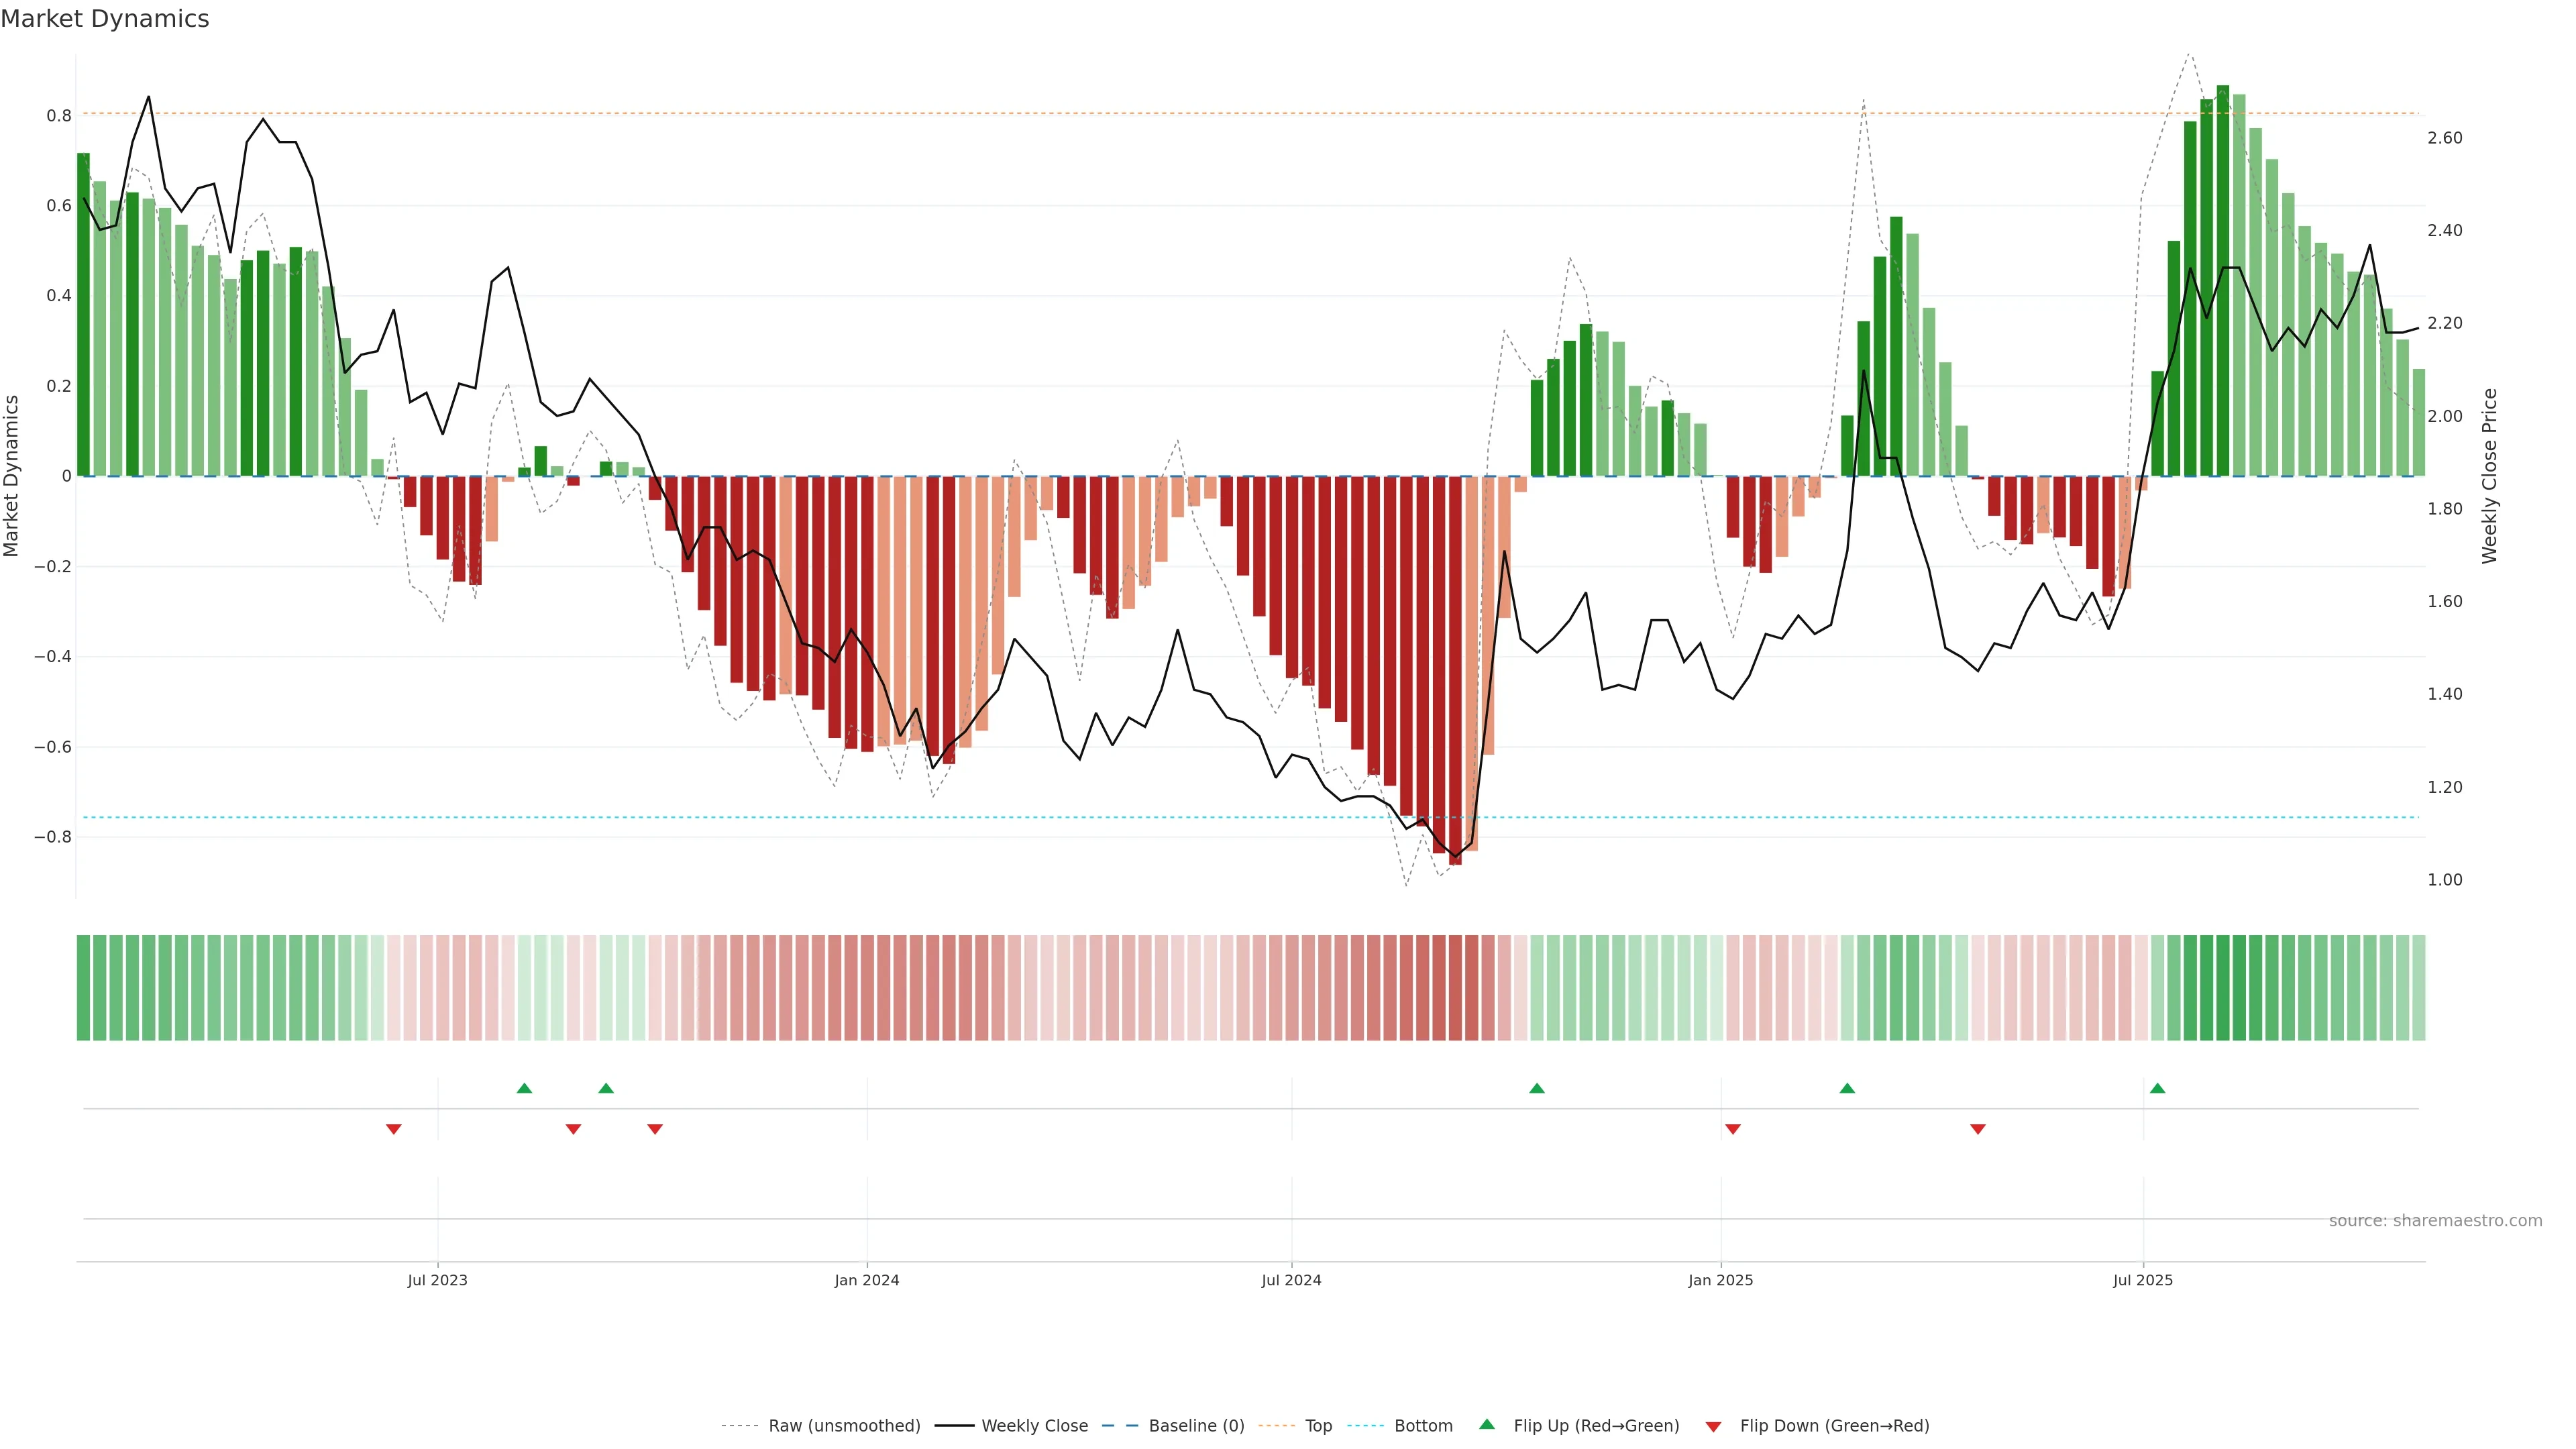The image size is (2576, 1449).
Task: Toggle Raw (unsmoothed) legend entry
Action: coord(844,1426)
